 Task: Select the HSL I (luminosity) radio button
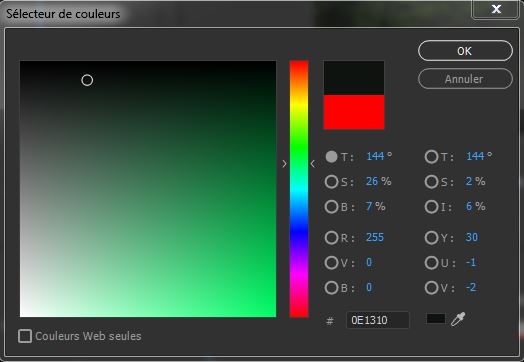pyautogui.click(x=431, y=207)
